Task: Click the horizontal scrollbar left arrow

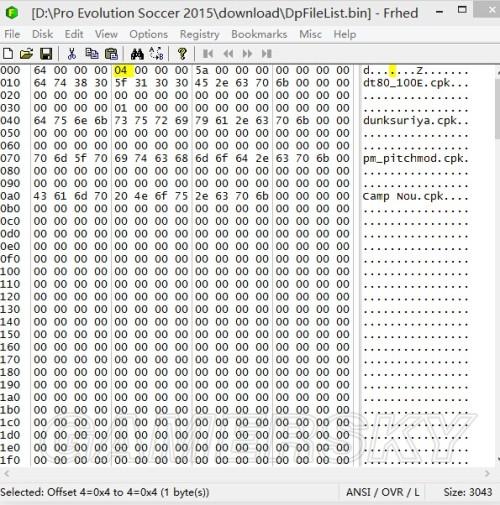Action: pyautogui.click(x=6, y=473)
